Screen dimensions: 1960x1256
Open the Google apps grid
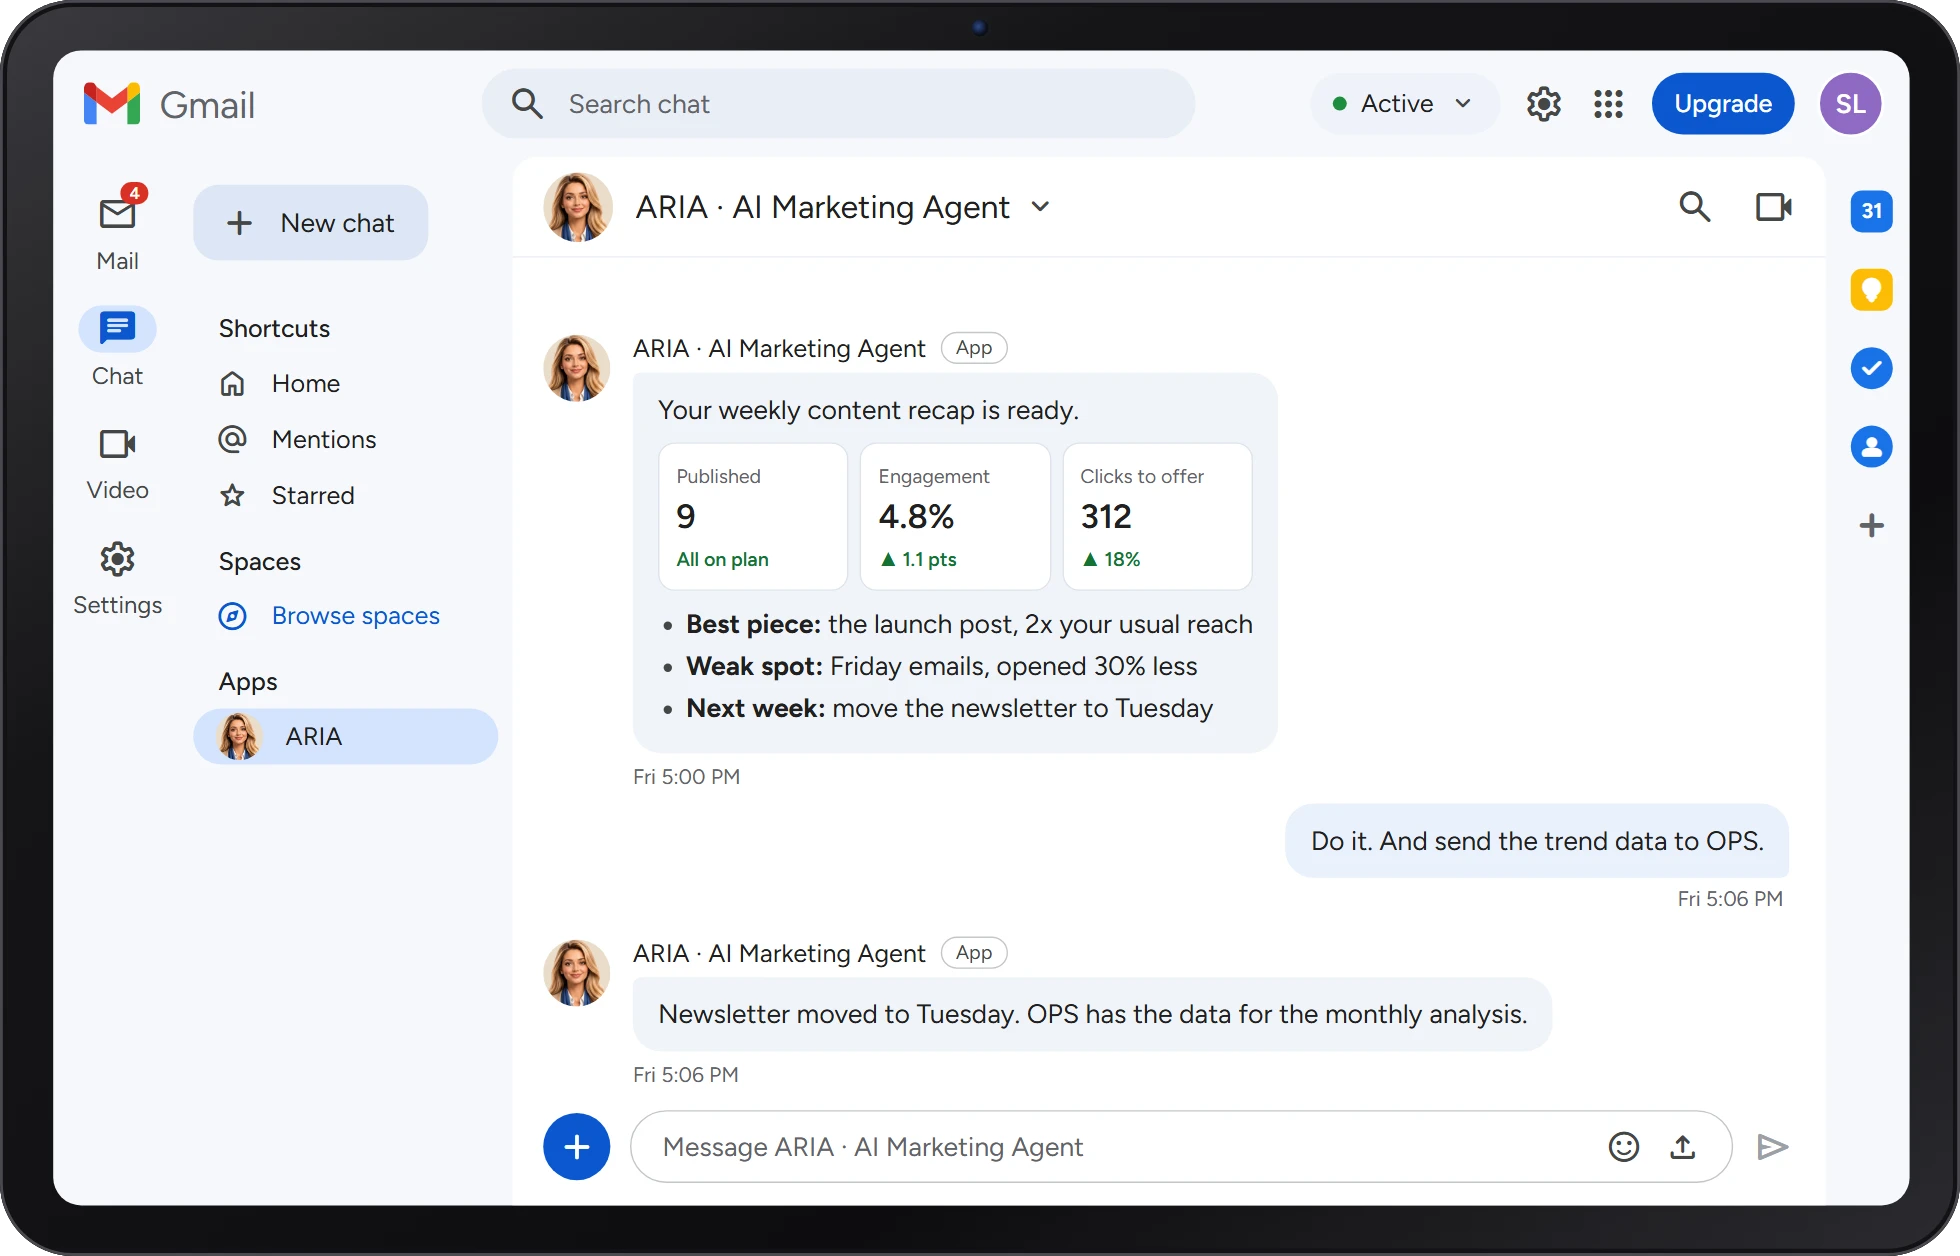[1608, 104]
